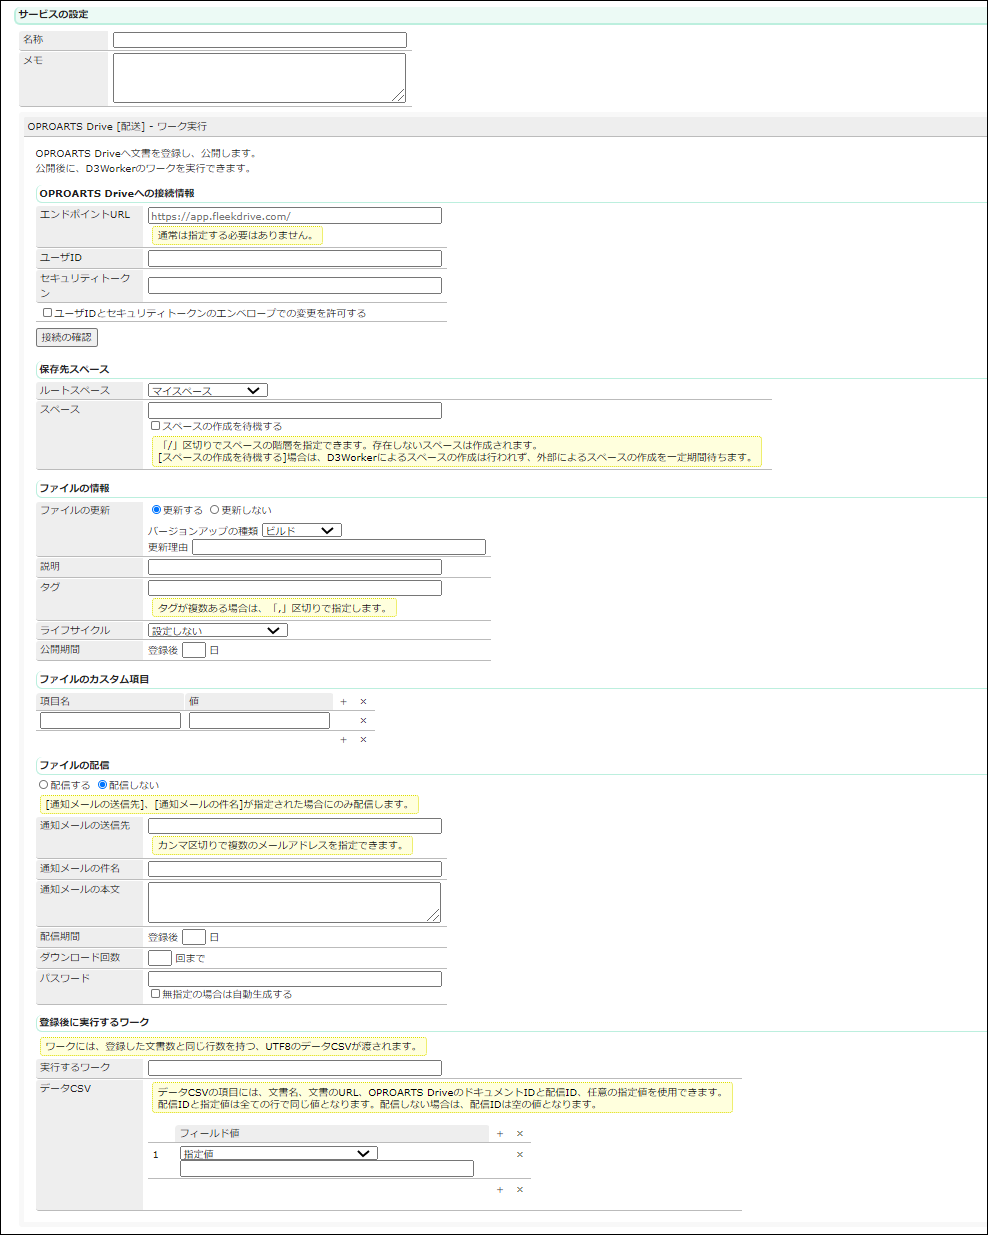988x1235 pixels.
Task: Remove the empty custom field entry row
Action: tap(363, 720)
